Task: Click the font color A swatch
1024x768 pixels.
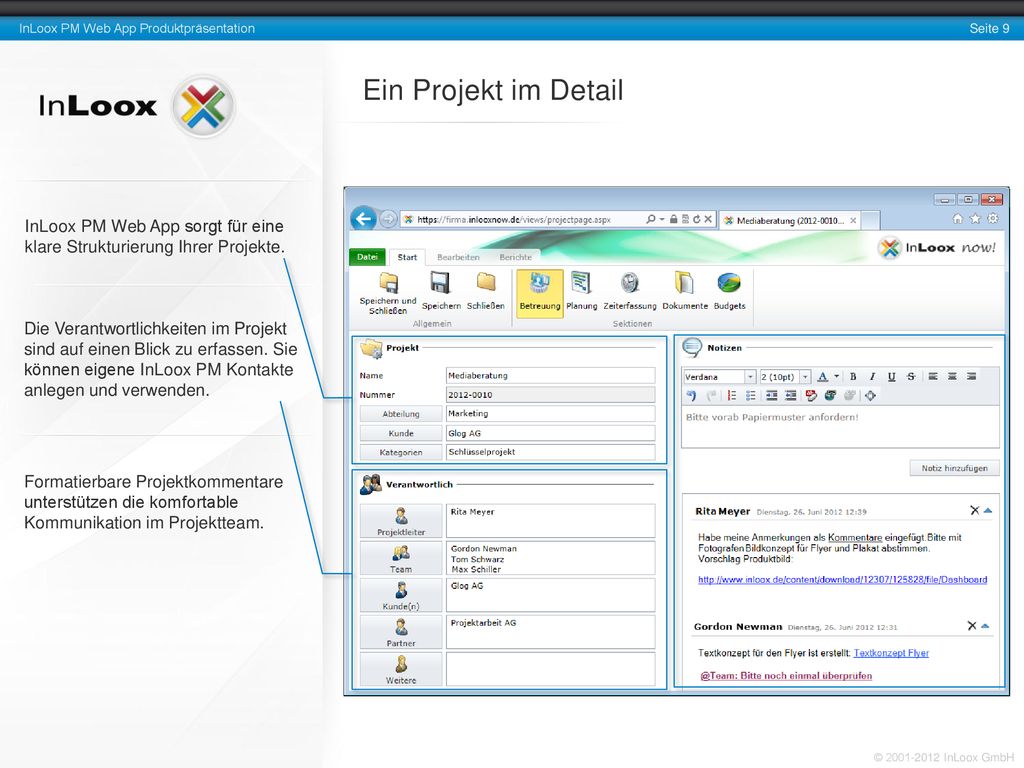Action: coord(823,377)
